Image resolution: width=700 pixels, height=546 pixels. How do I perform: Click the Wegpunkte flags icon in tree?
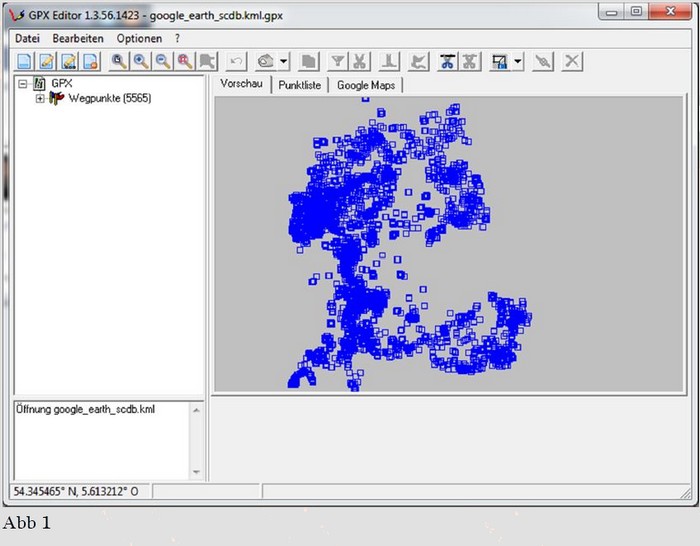click(56, 98)
